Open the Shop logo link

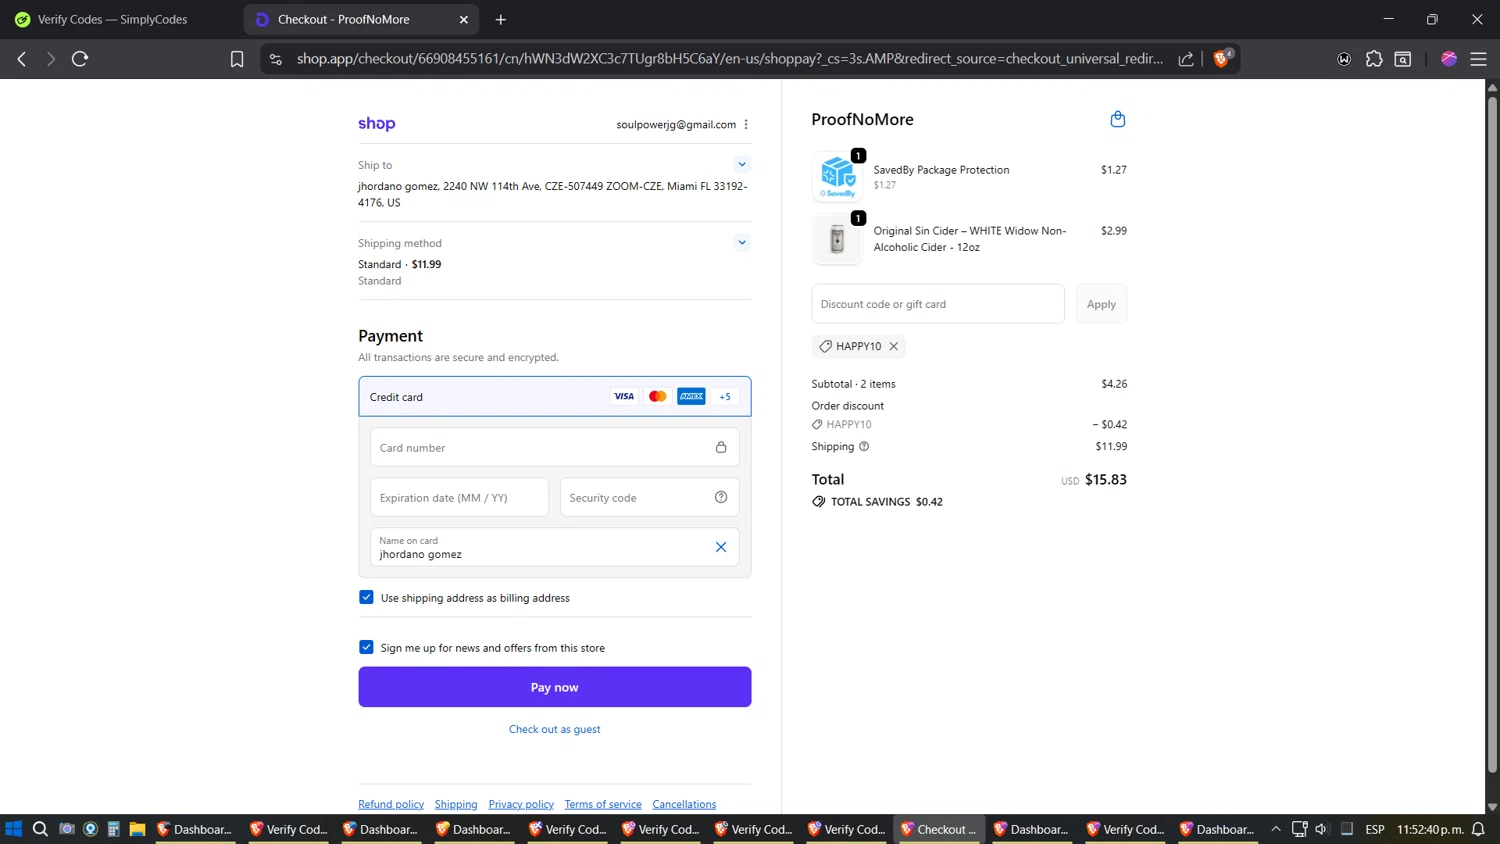coord(376,124)
